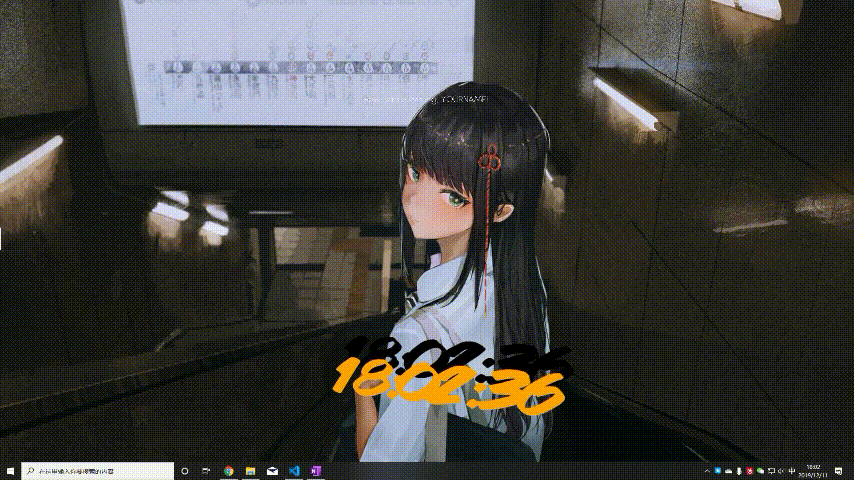The width and height of the screenshot is (854, 480).
Task: Expand the hidden system tray icons
Action: 706,470
